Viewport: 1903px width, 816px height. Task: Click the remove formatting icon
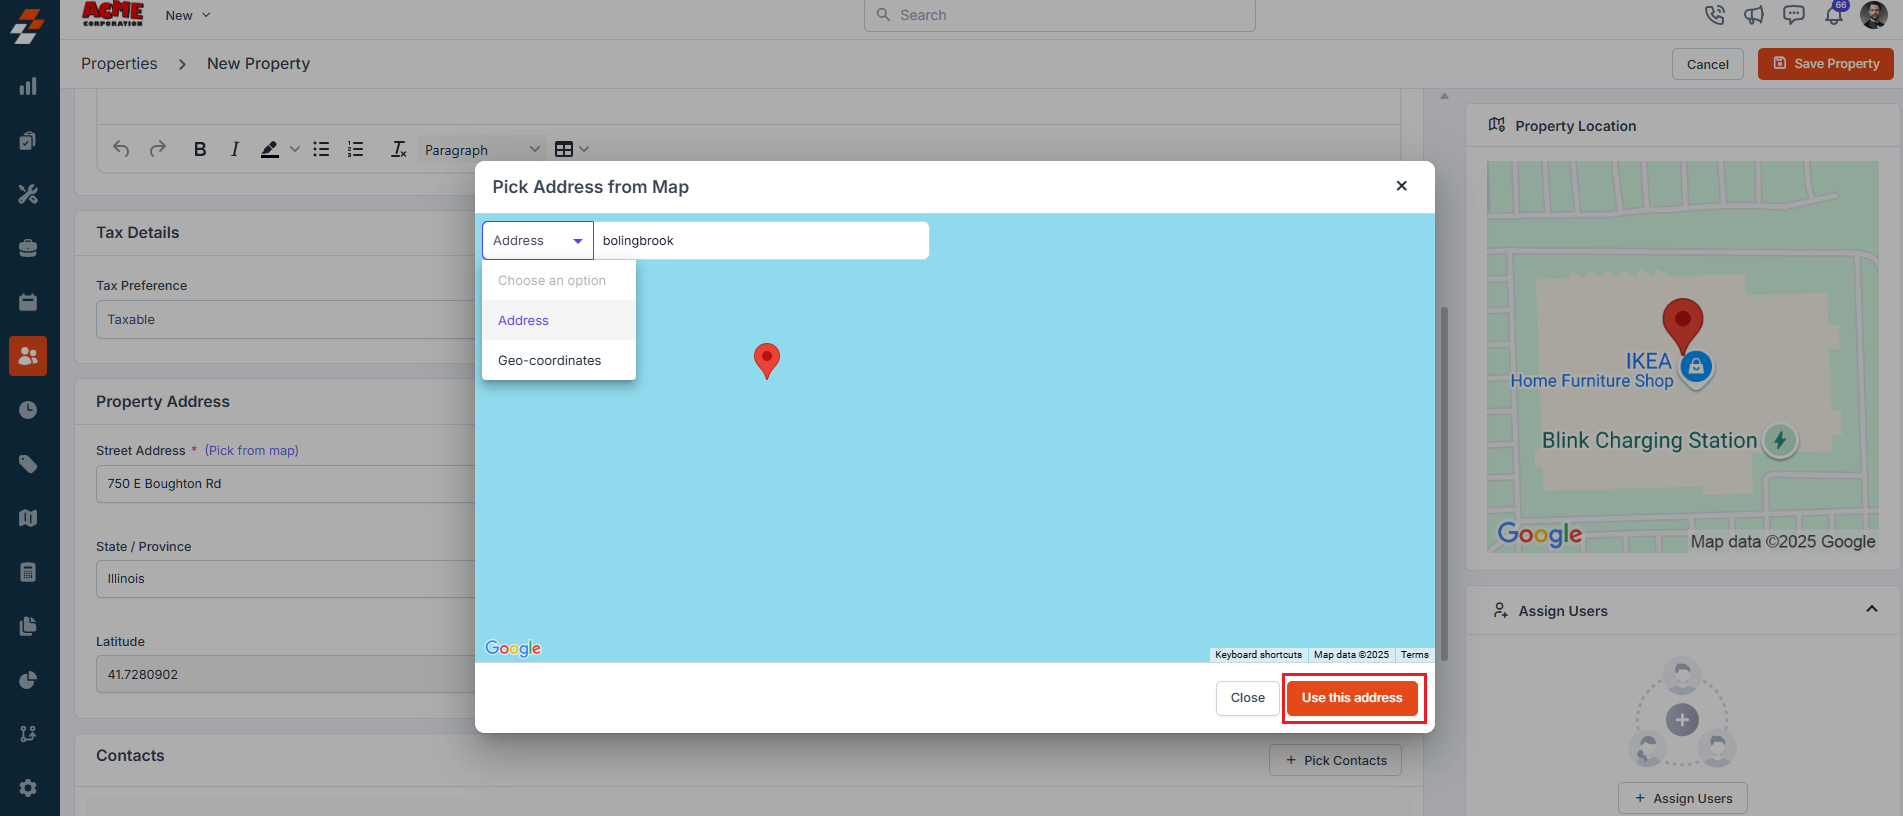tap(398, 149)
